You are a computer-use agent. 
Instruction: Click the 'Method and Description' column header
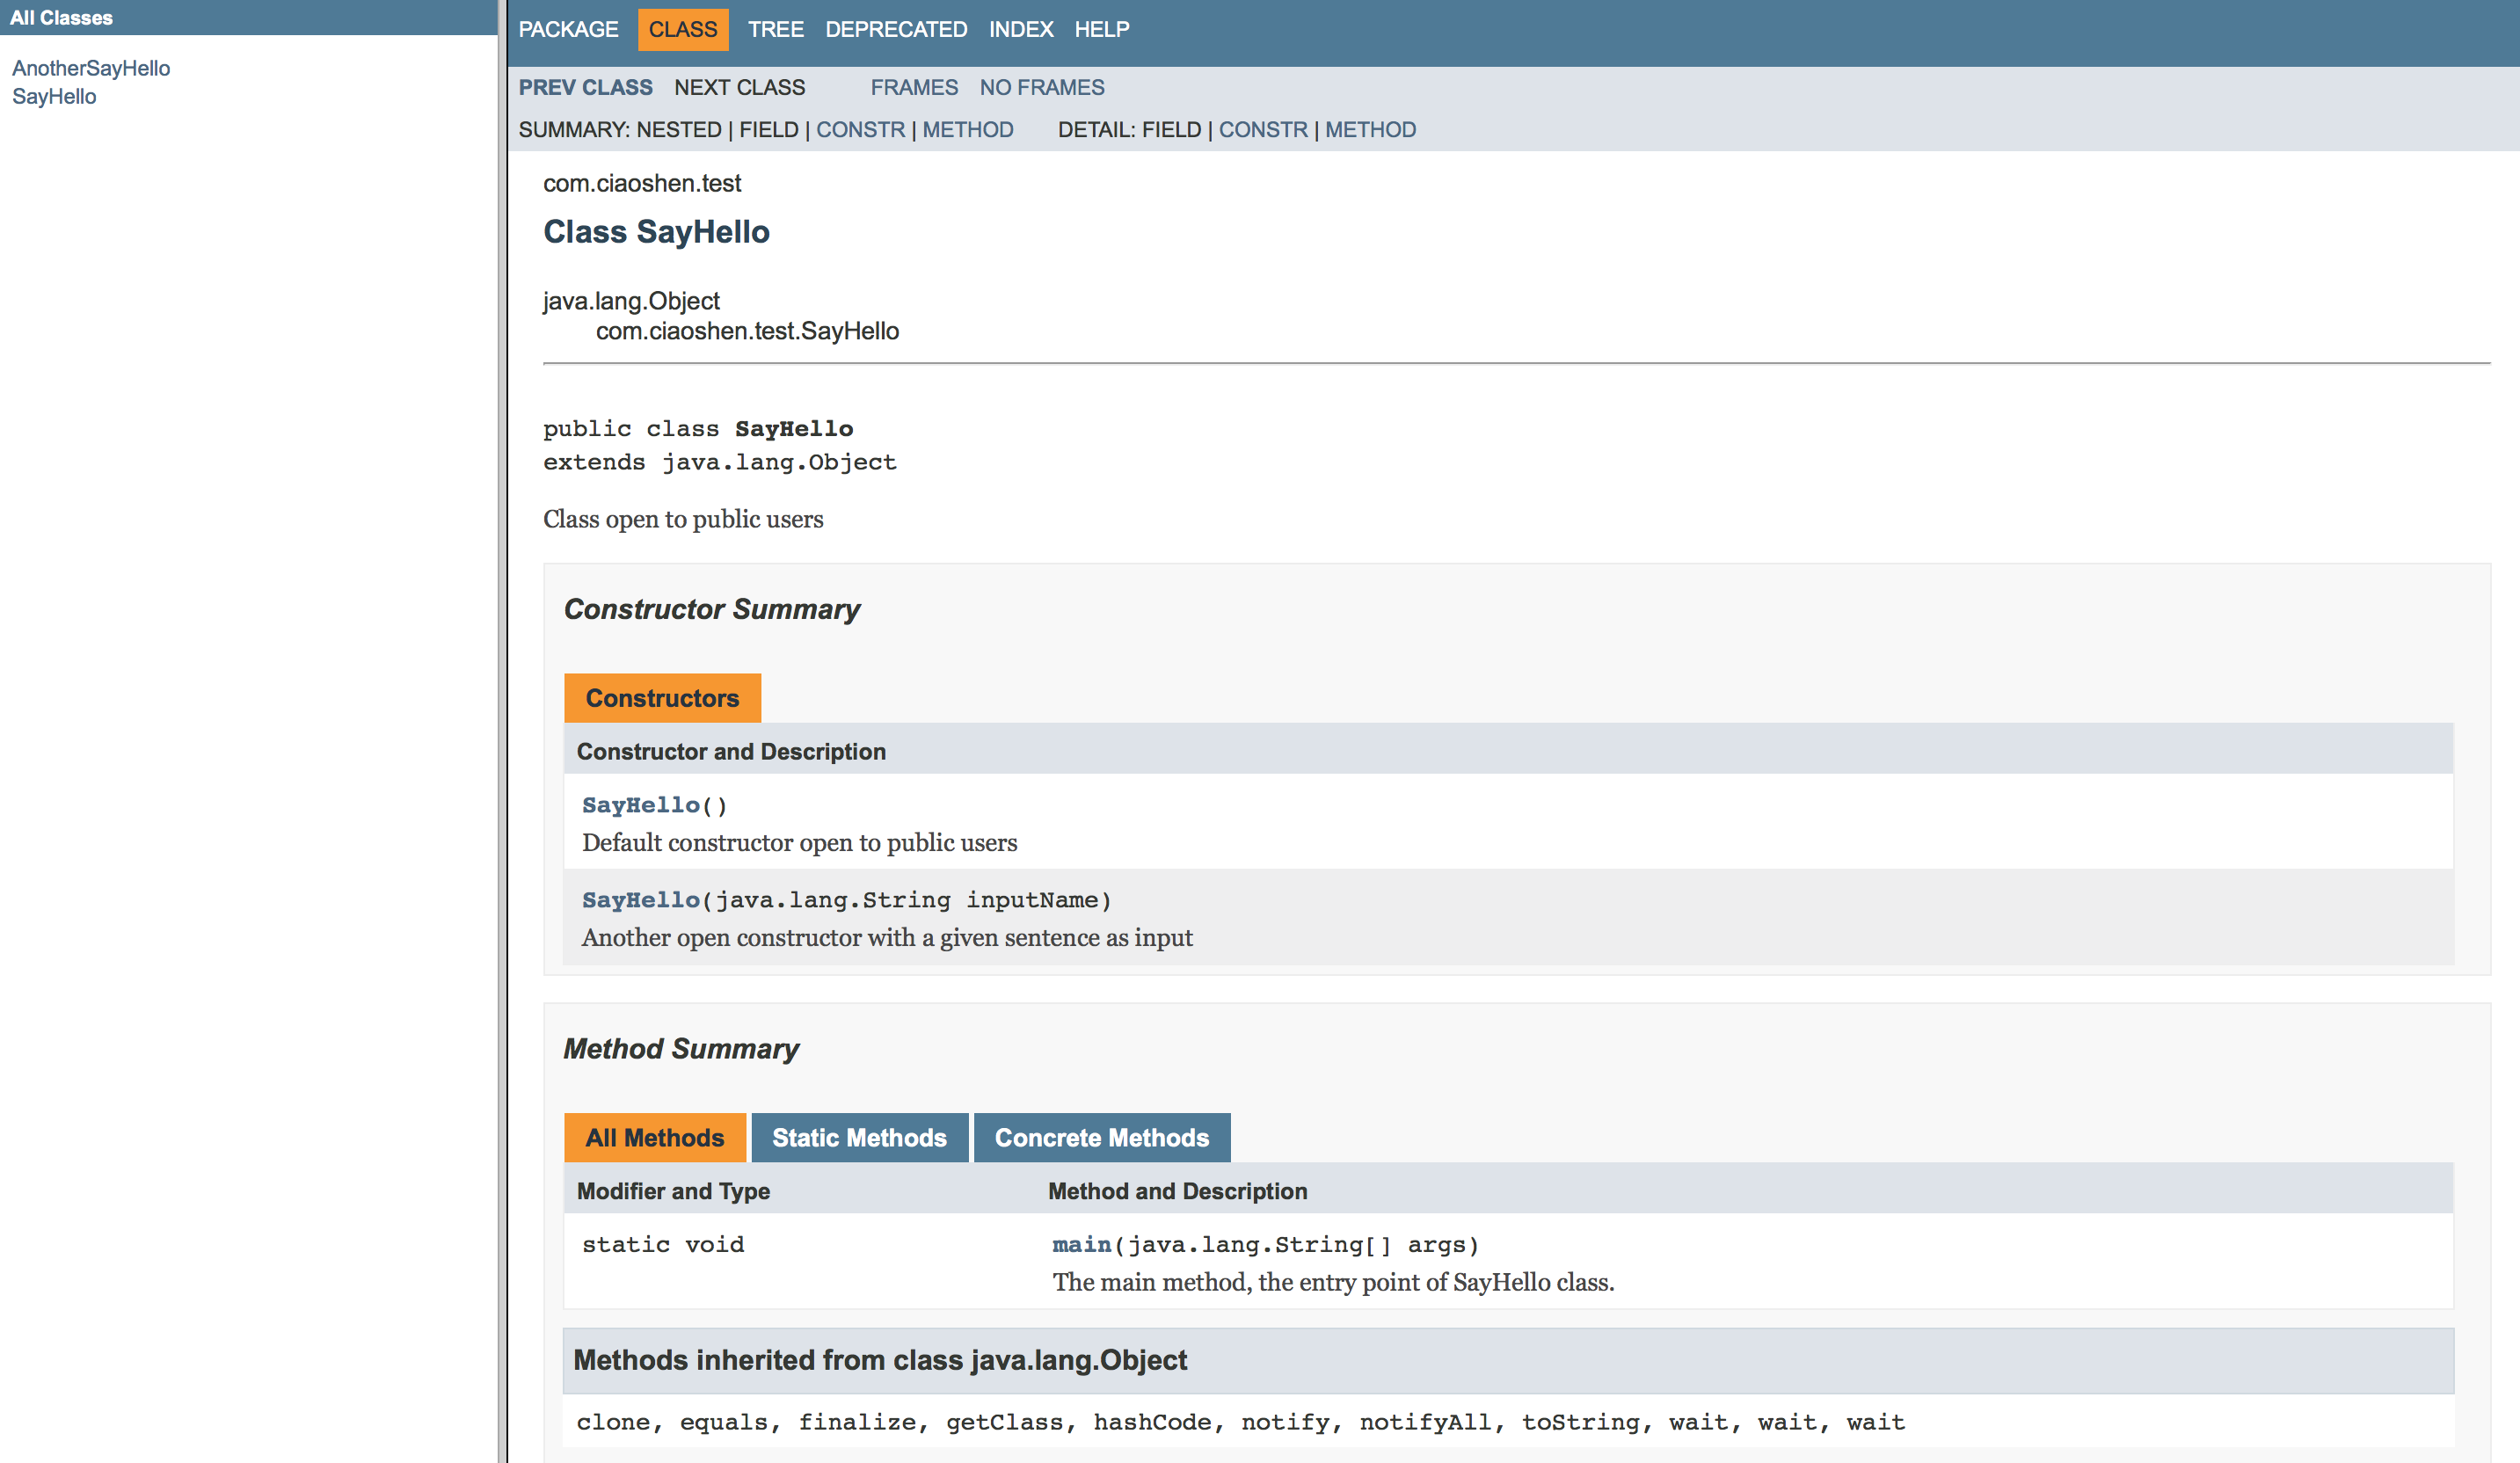tap(1177, 1191)
